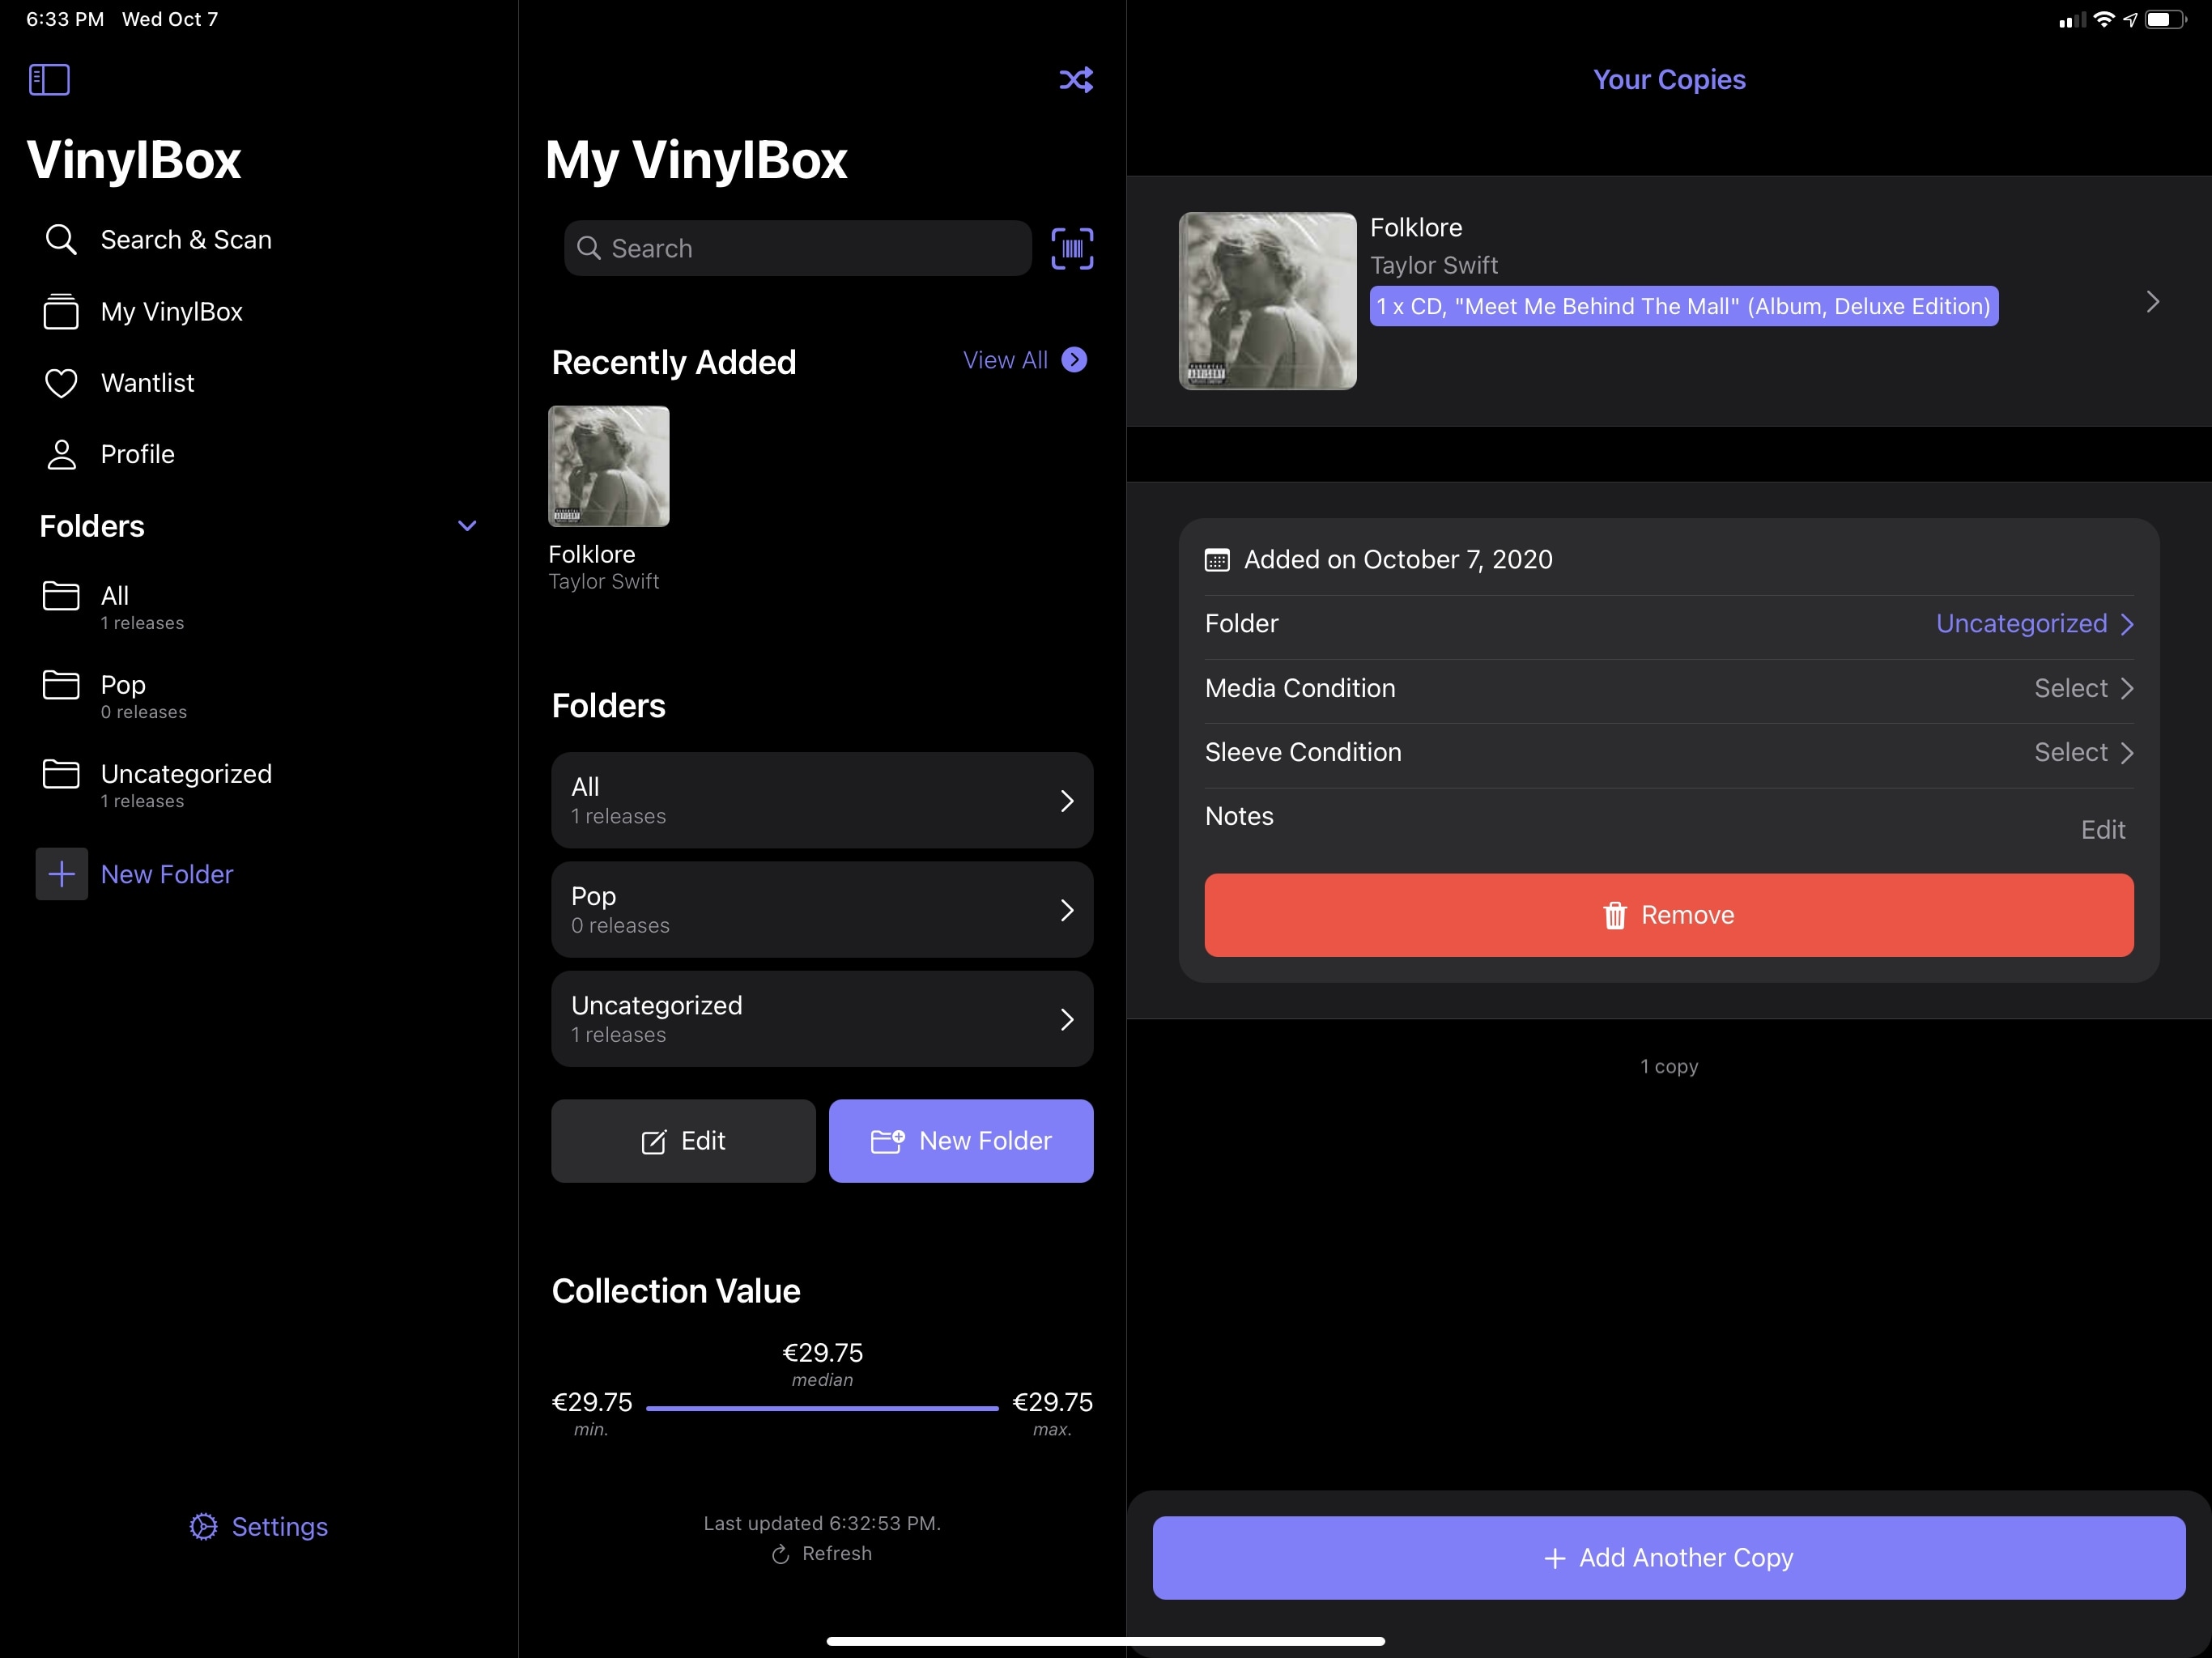Click the battery status icon
This screenshot has height=1658, width=2212.
tap(2166, 19)
